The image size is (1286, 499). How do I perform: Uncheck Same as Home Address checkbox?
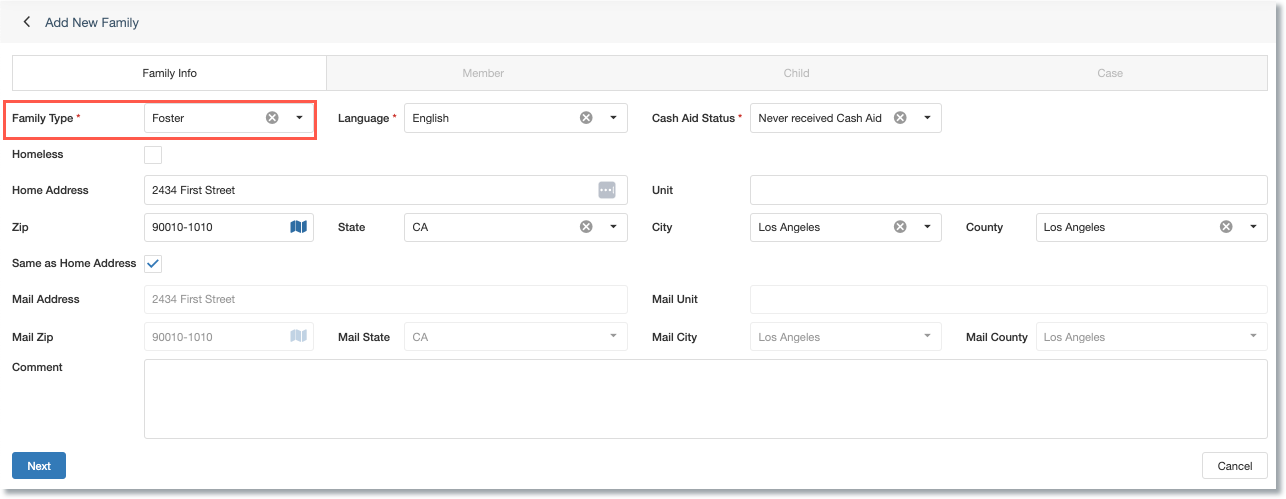[x=153, y=264]
